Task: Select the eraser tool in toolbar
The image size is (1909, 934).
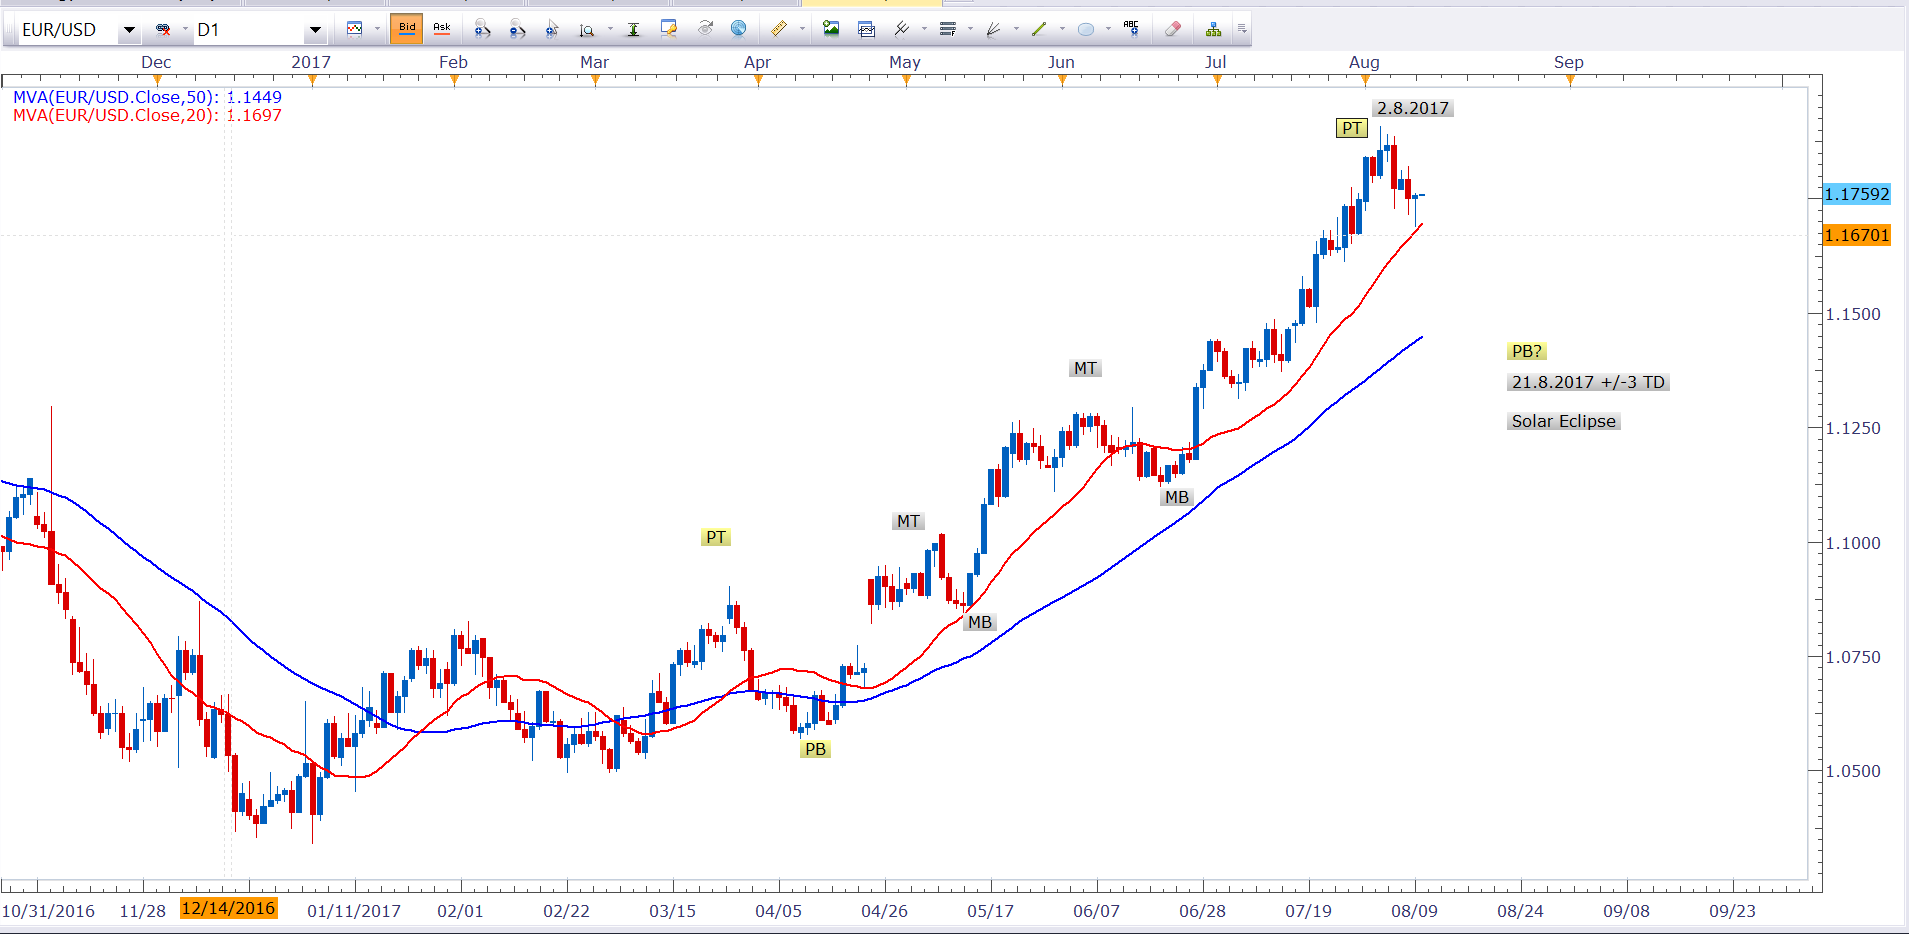Action: coord(1173,29)
